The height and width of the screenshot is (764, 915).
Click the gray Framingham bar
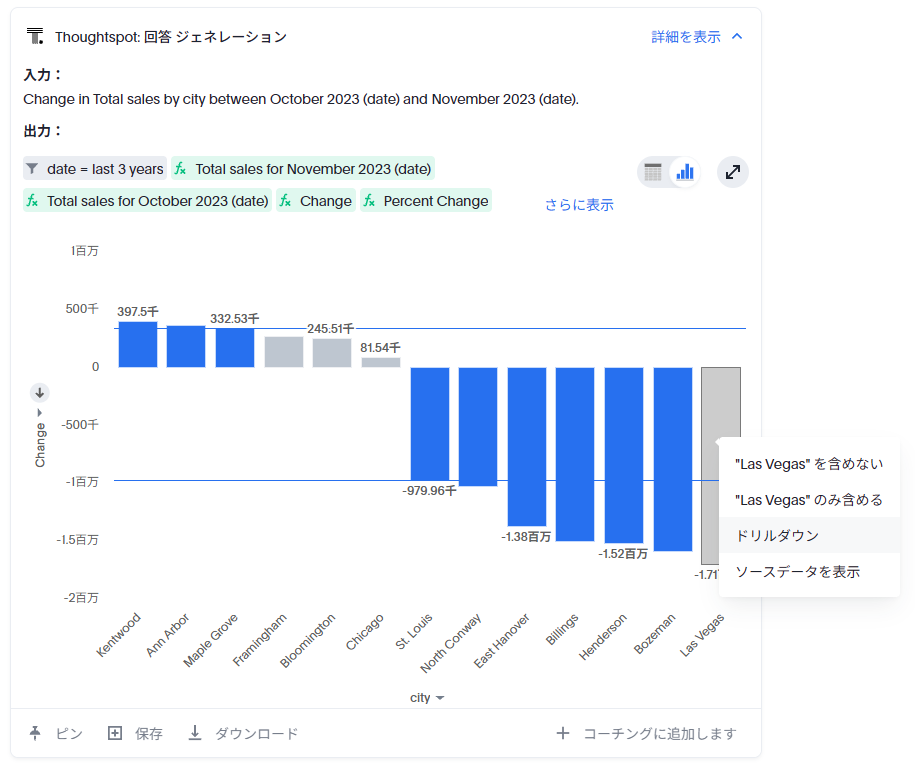[284, 352]
